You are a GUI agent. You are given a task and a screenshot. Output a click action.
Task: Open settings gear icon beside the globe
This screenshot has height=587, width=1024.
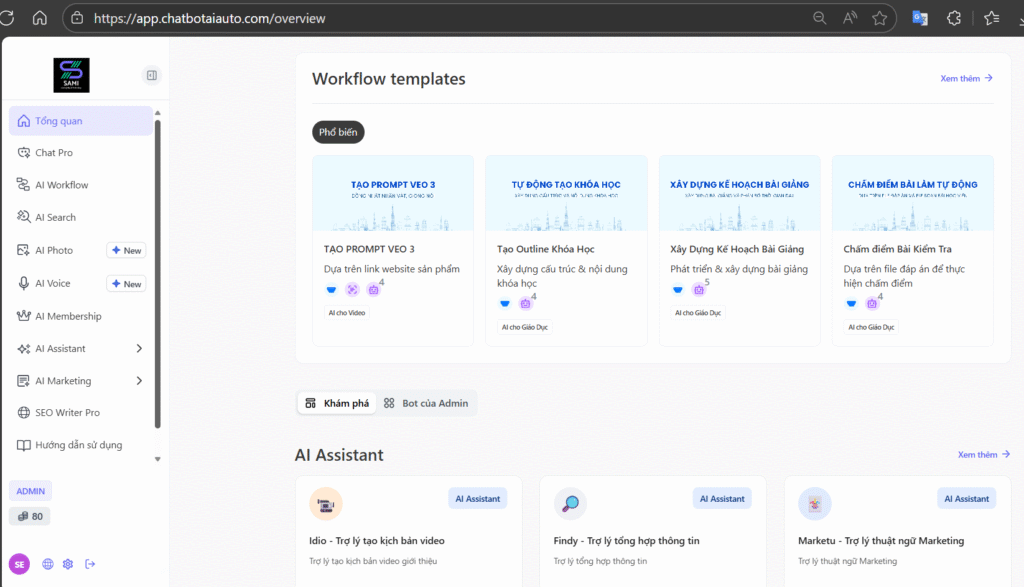(x=68, y=564)
